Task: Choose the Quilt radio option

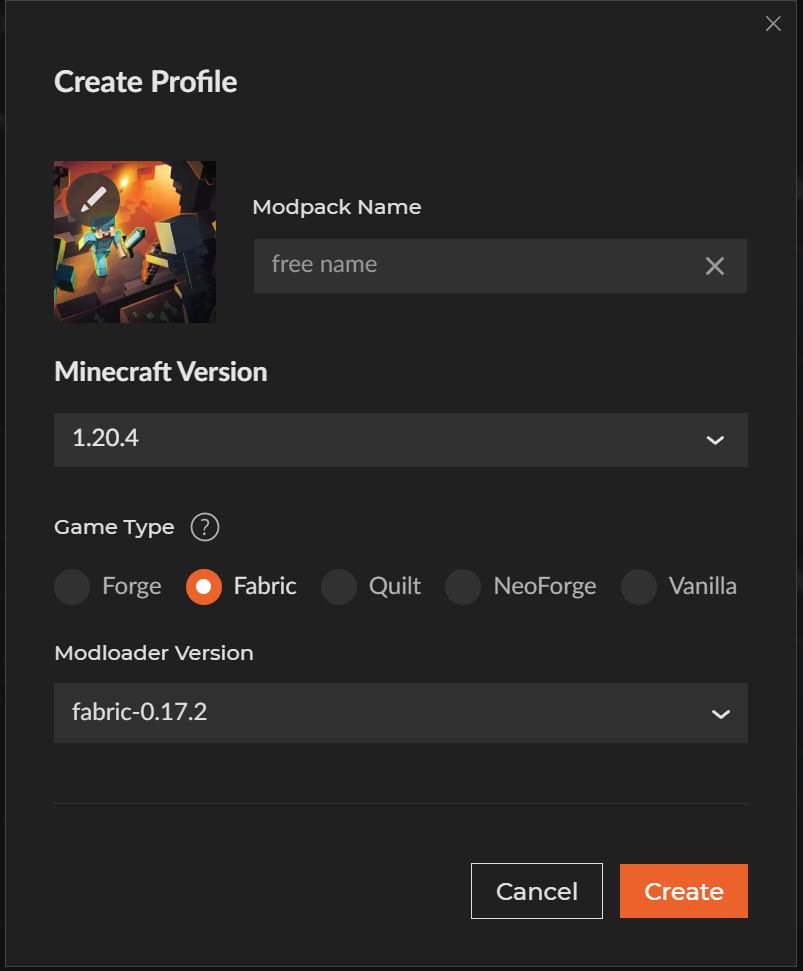Action: [x=339, y=586]
